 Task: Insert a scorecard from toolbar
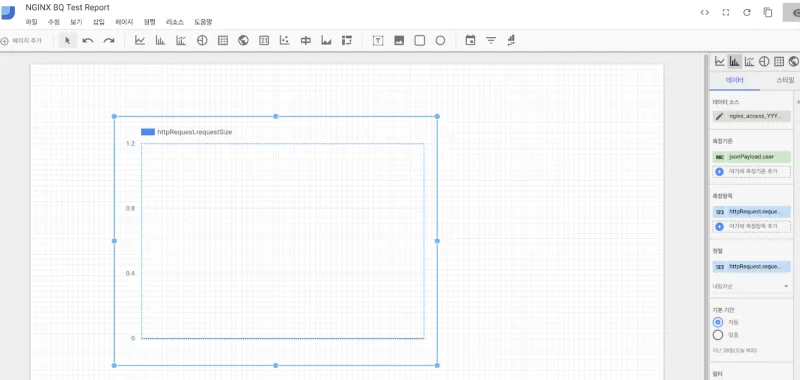coord(264,41)
